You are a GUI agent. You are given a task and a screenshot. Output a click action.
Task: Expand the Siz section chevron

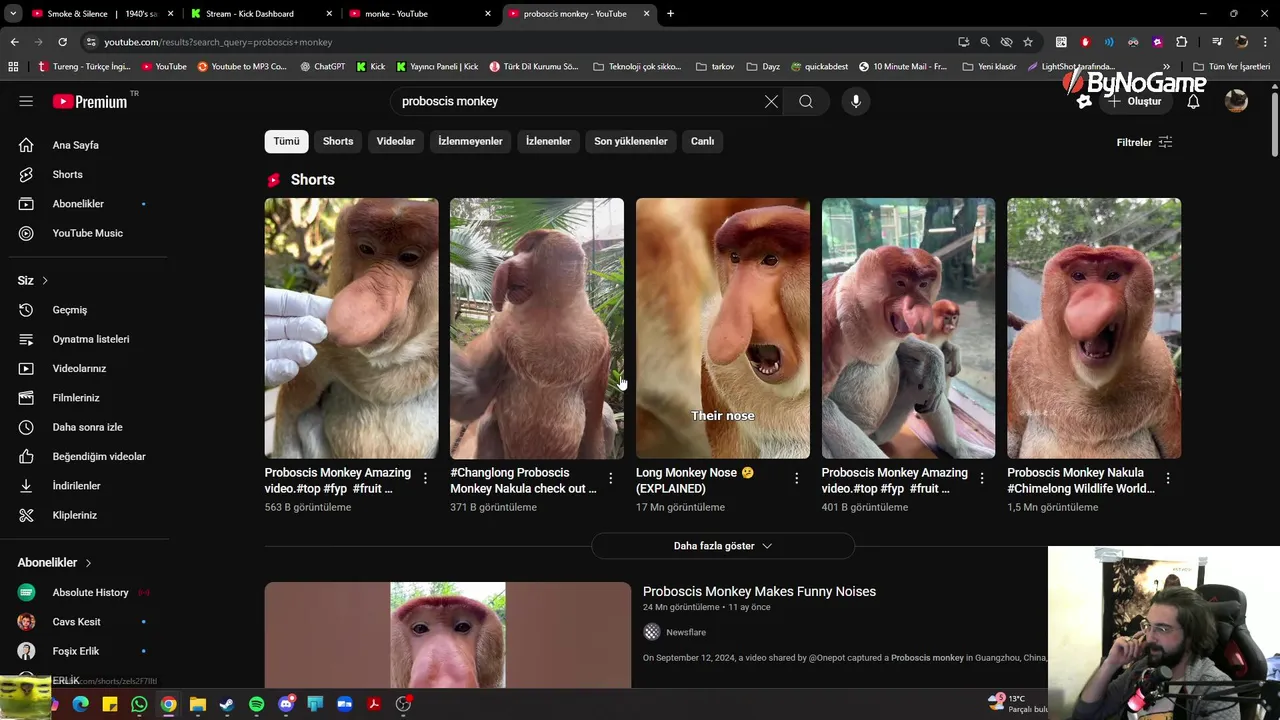pyautogui.click(x=45, y=280)
